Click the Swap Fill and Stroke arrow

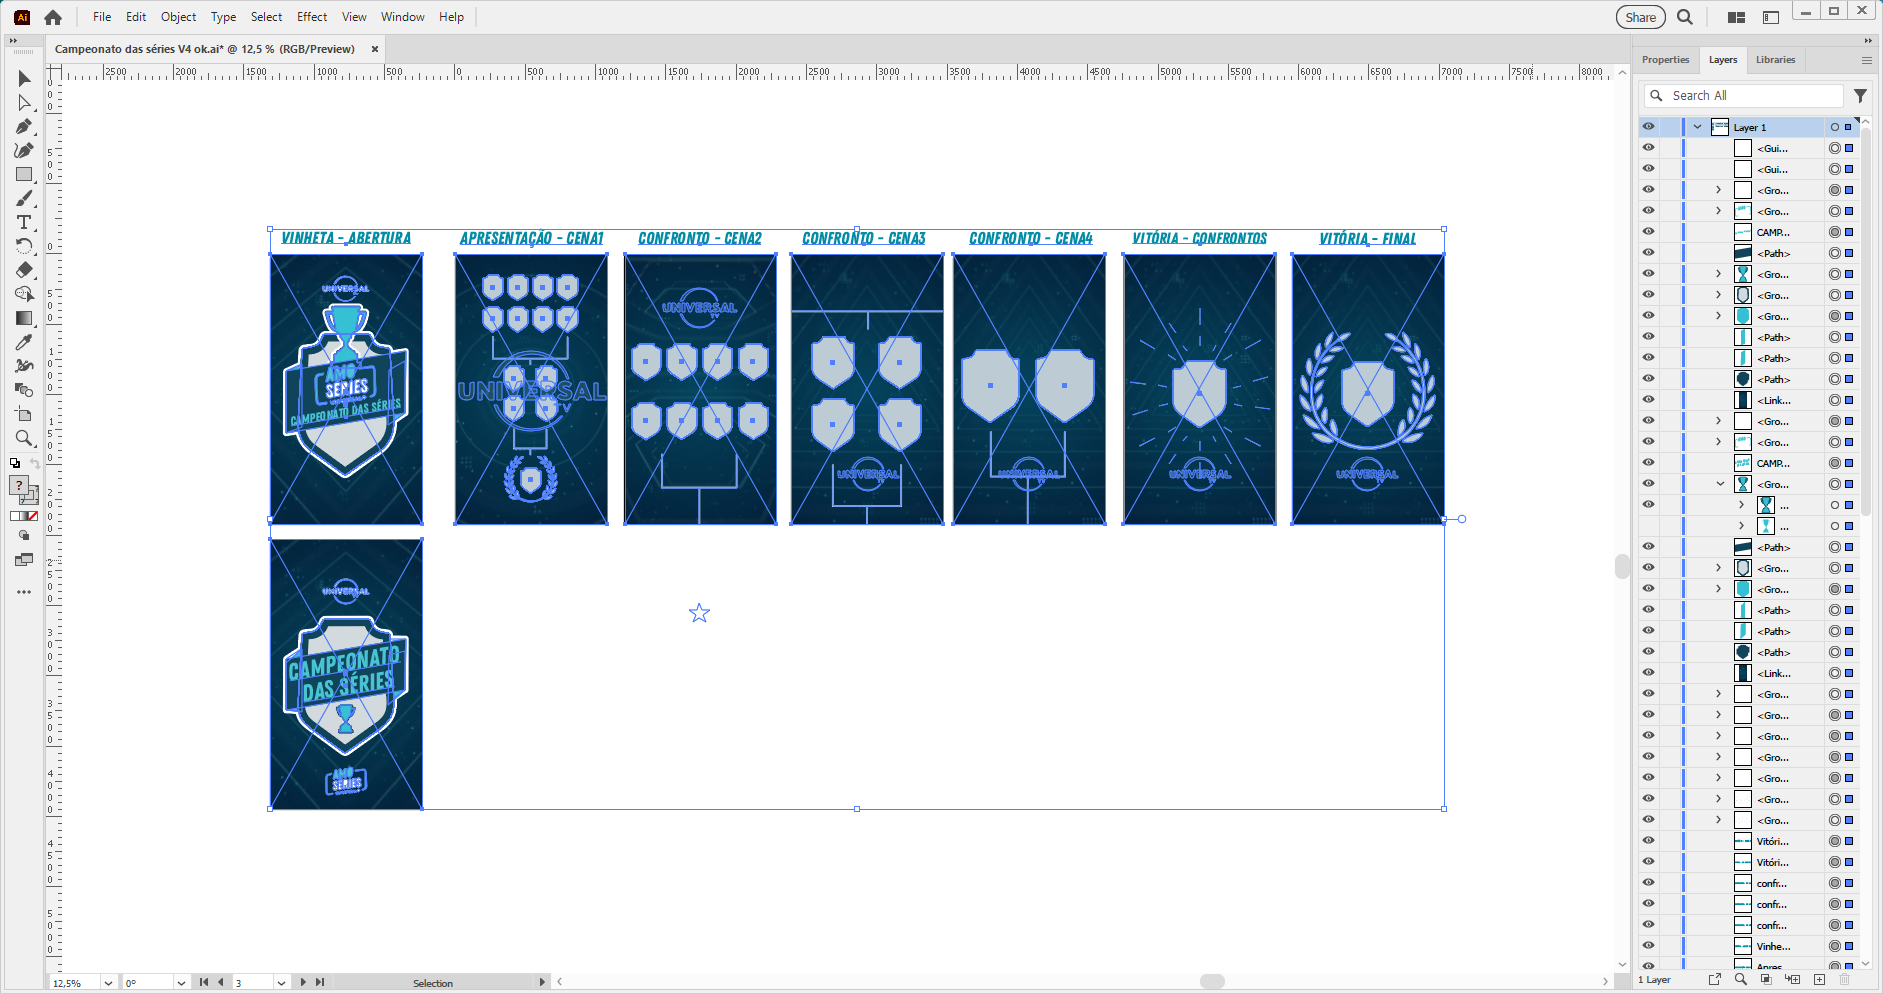(35, 463)
